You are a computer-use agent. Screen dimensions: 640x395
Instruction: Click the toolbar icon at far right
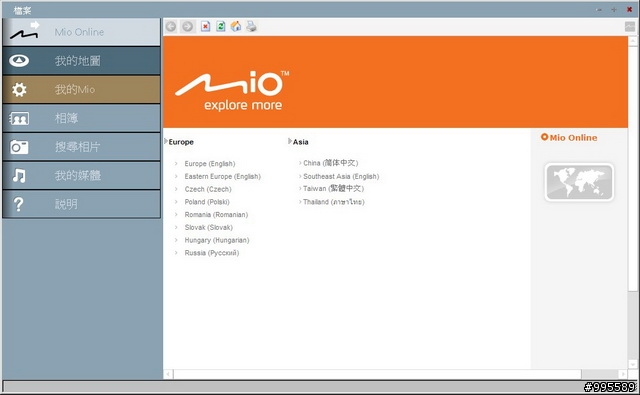point(630,27)
